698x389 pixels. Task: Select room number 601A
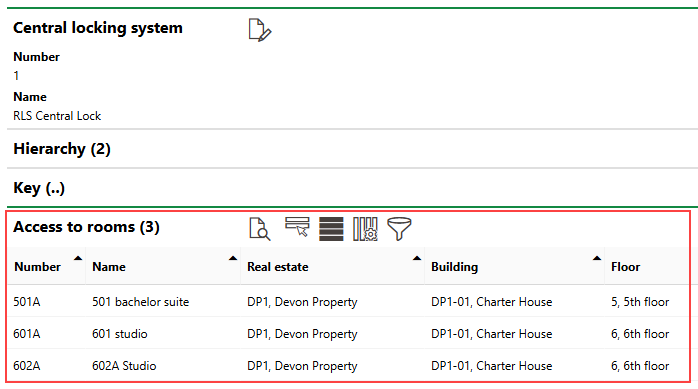coord(27,334)
